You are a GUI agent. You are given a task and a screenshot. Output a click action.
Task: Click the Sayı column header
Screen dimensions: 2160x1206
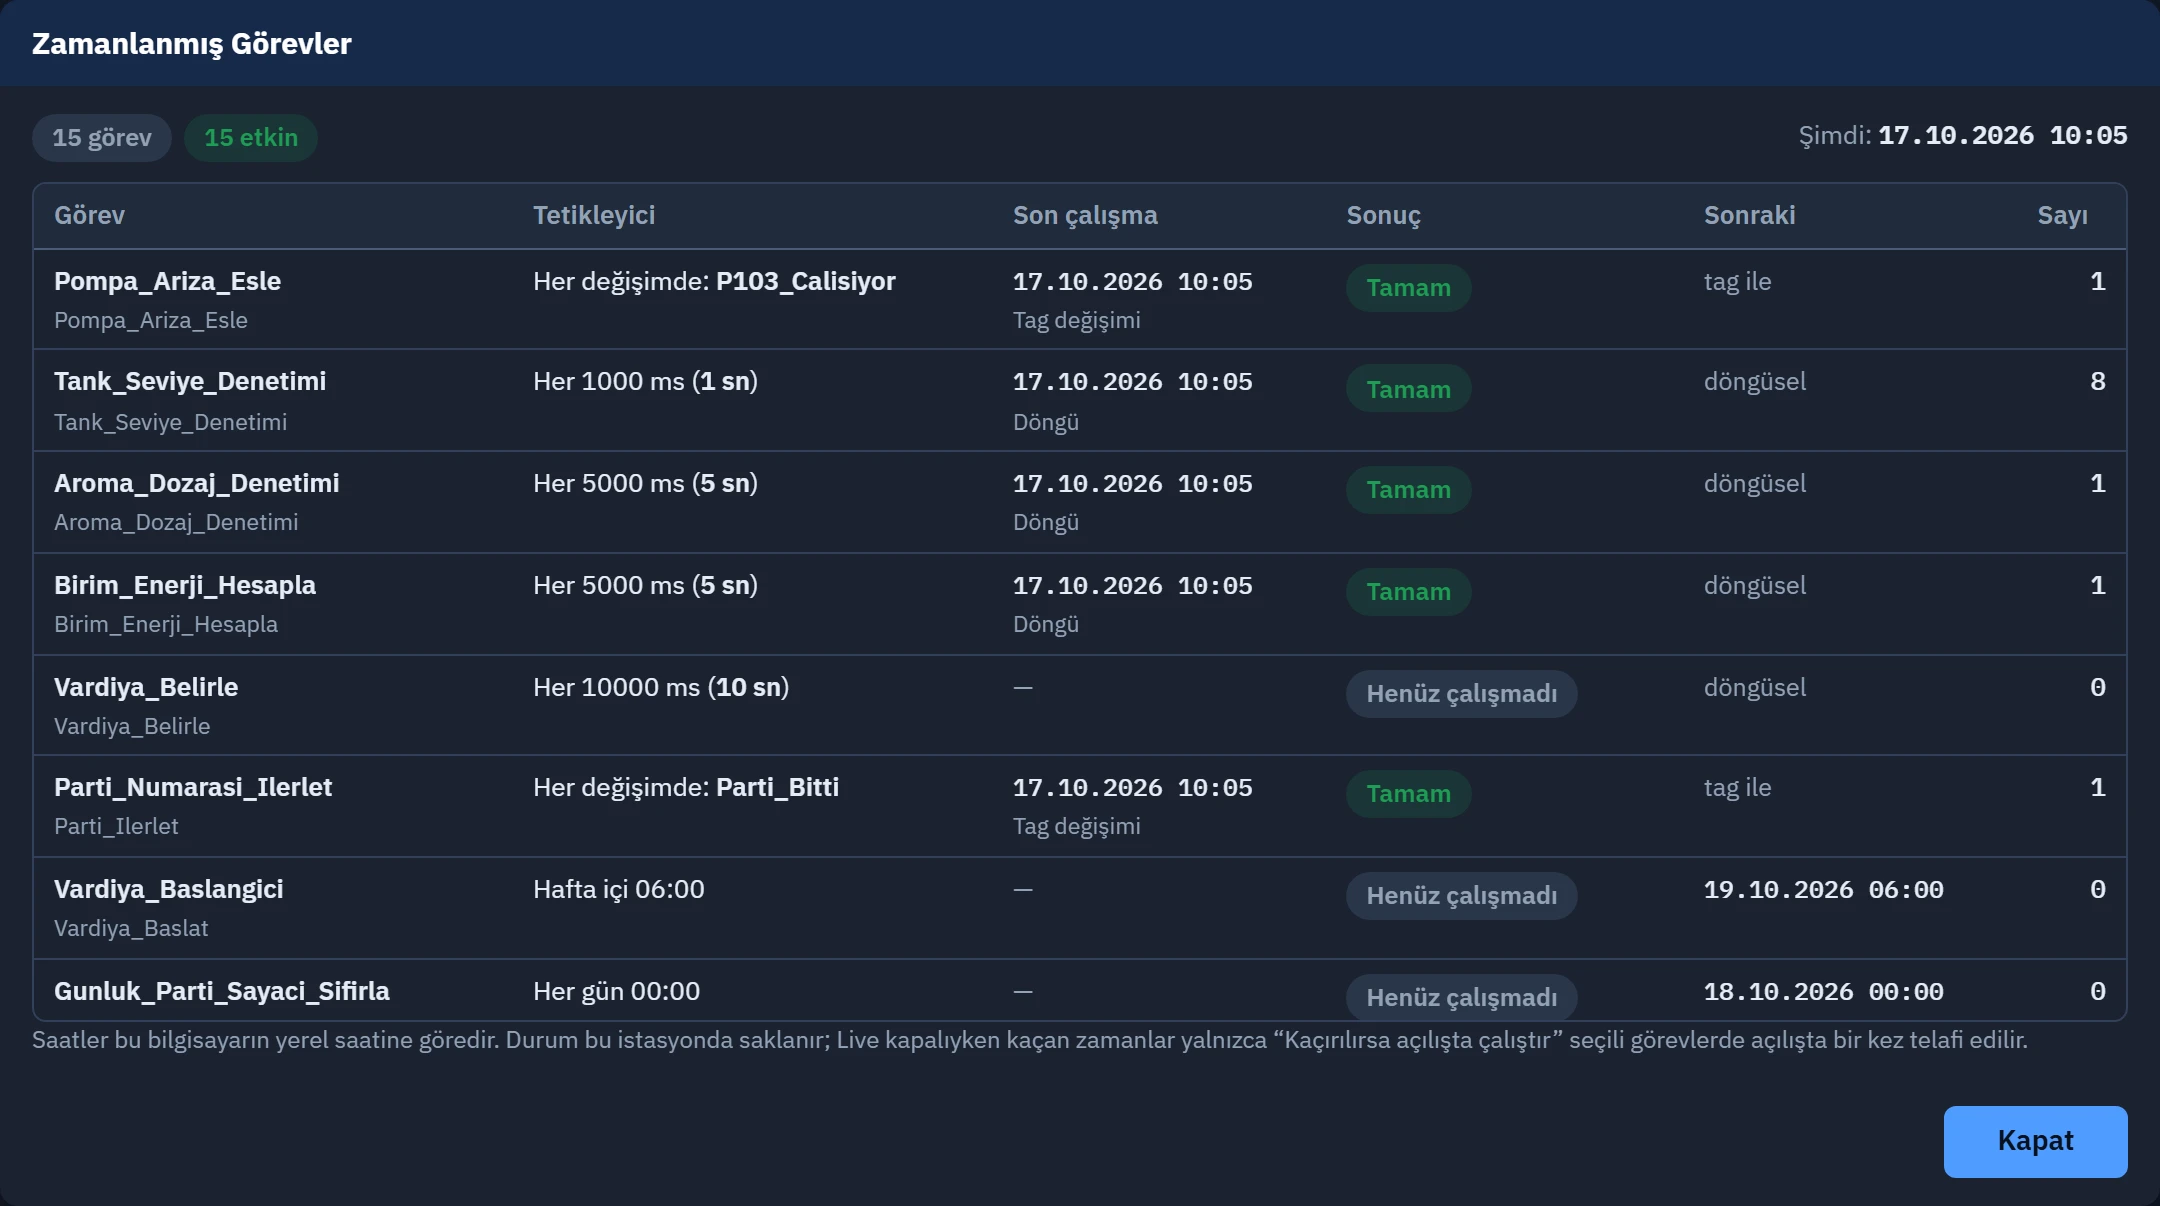click(x=2062, y=215)
